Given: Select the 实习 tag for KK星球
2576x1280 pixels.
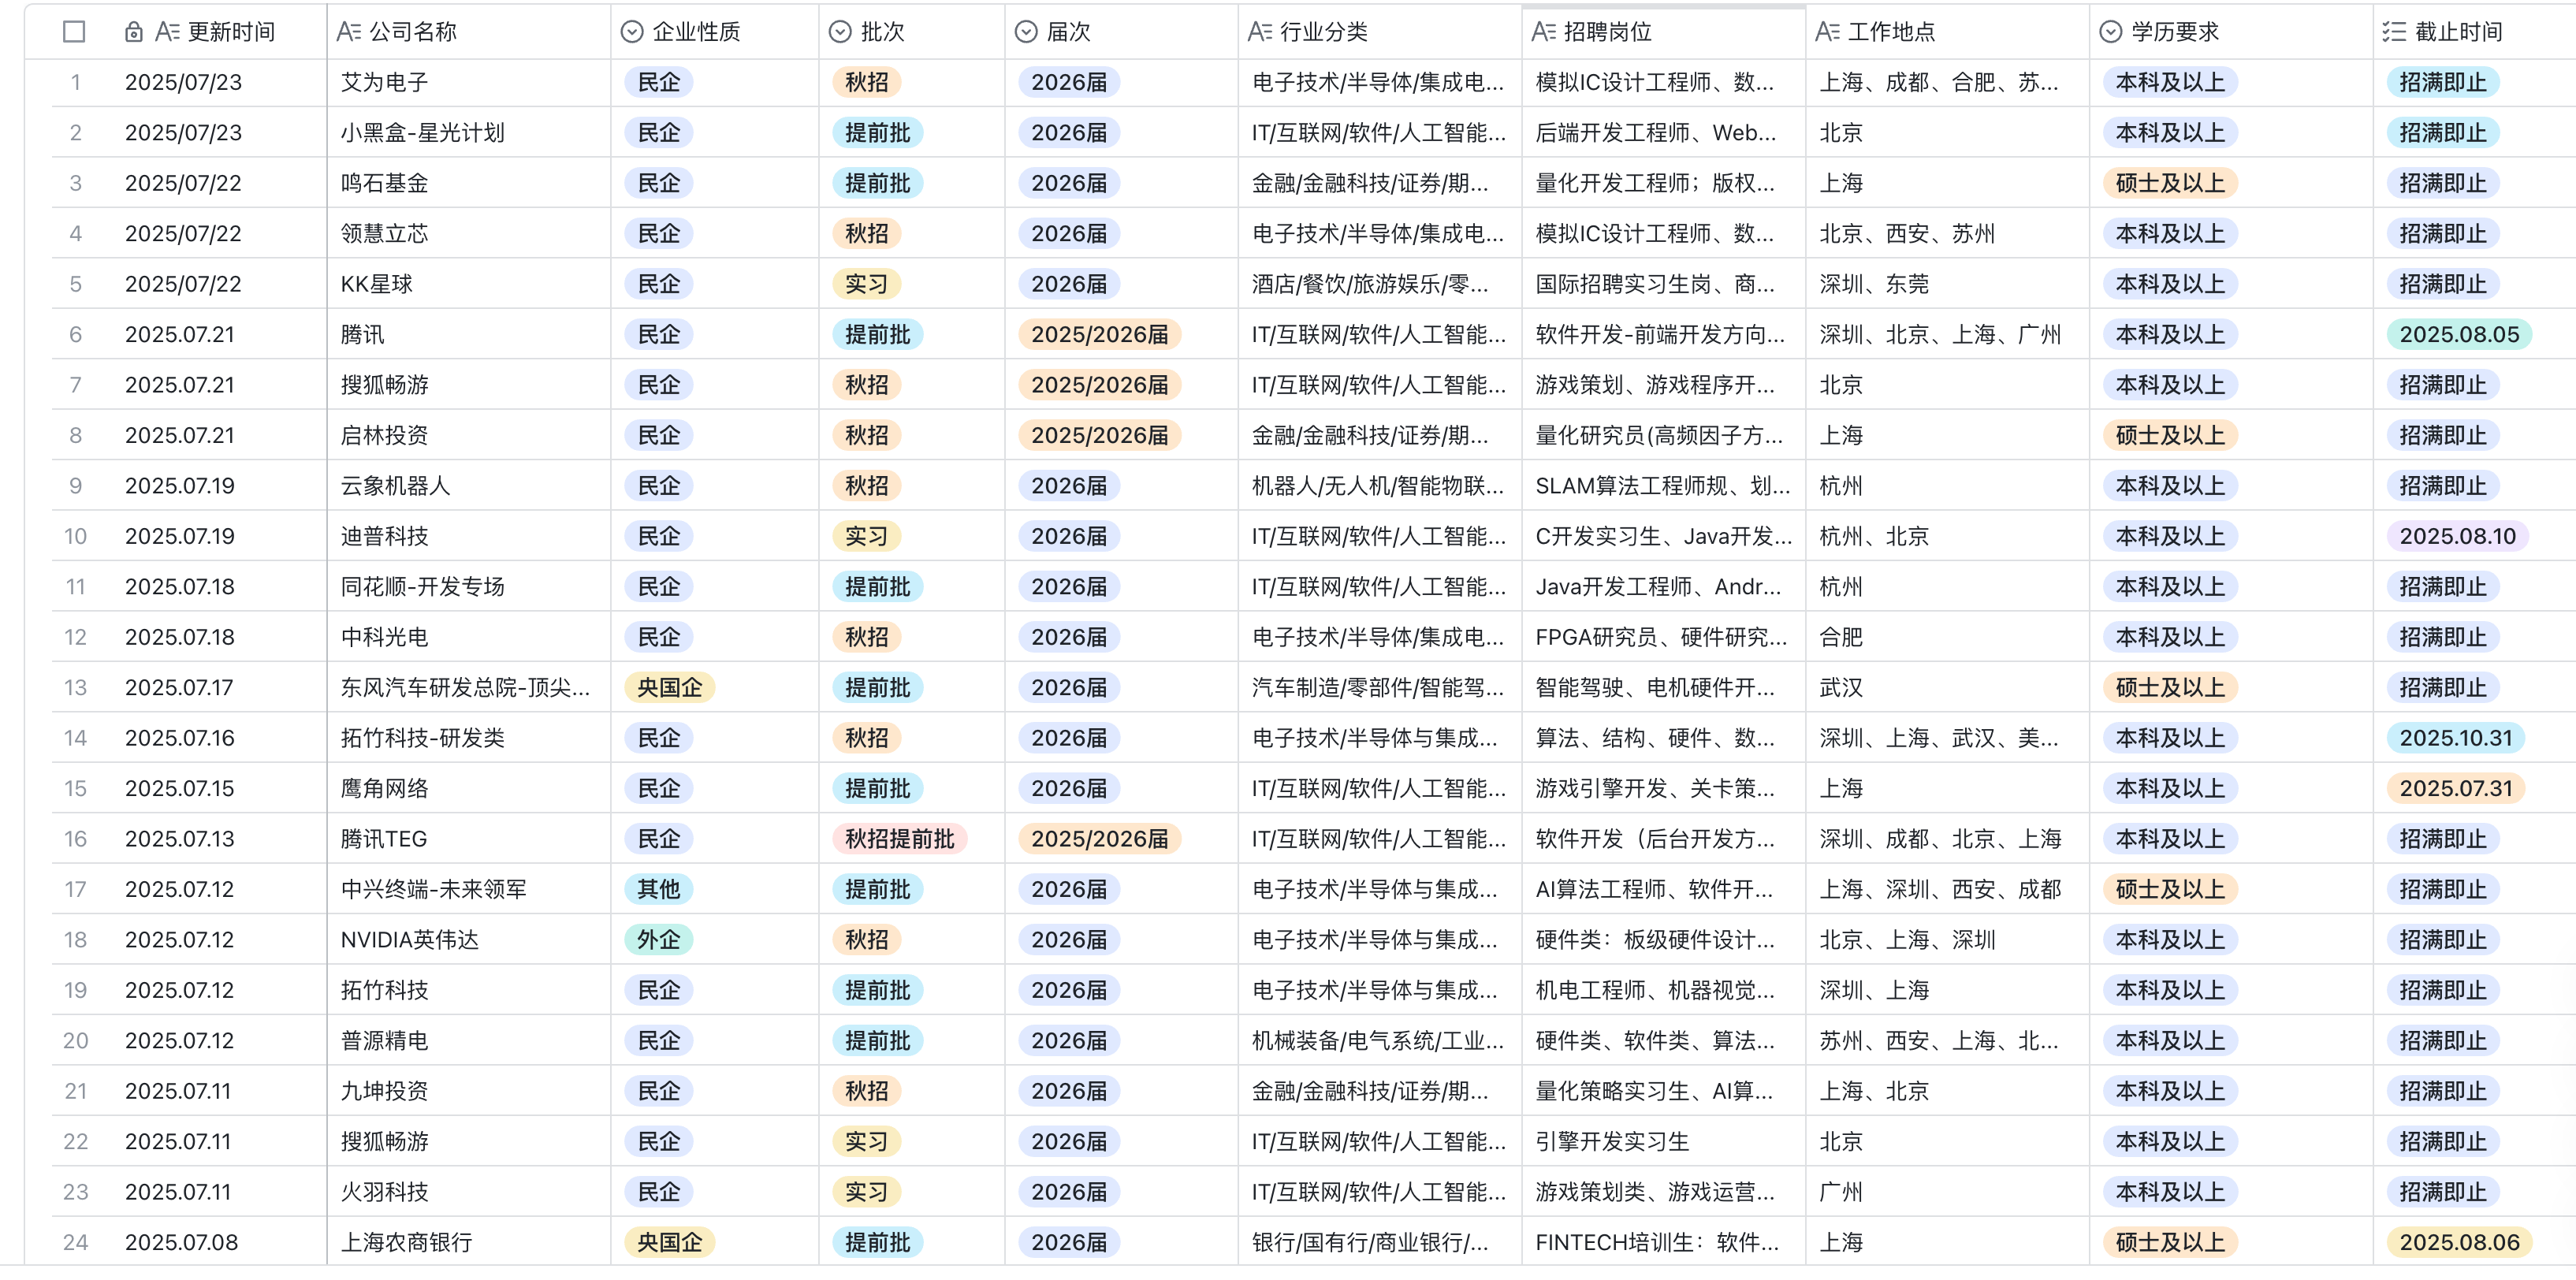Looking at the screenshot, I should point(866,284).
